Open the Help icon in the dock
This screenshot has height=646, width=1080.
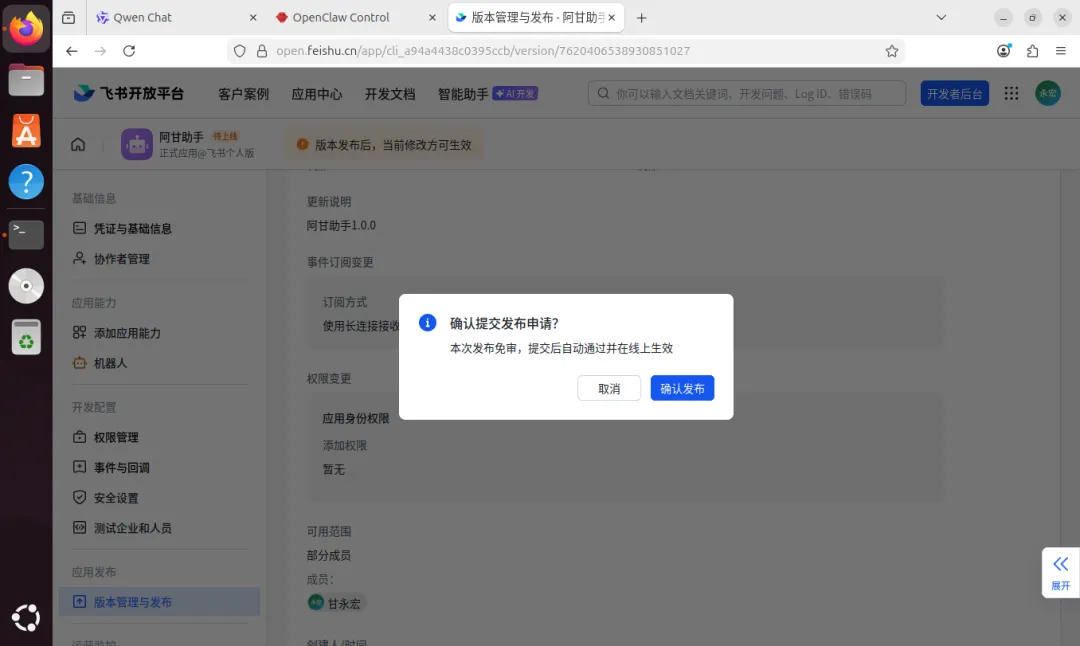coord(26,182)
